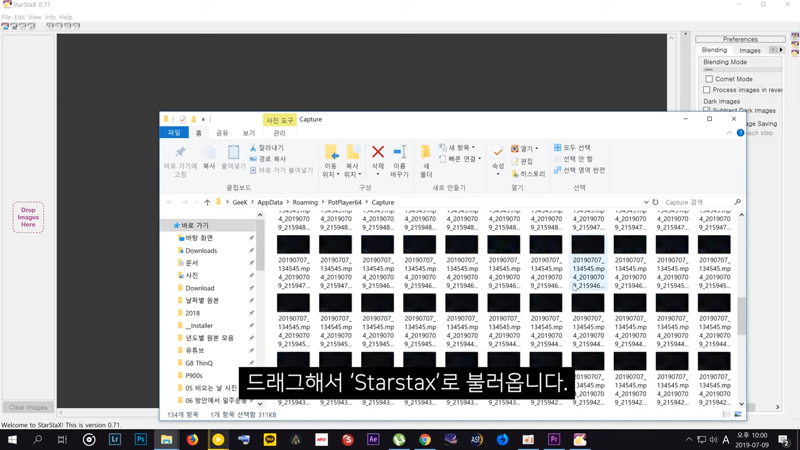Click the Blending tab in Preferences

714,50
